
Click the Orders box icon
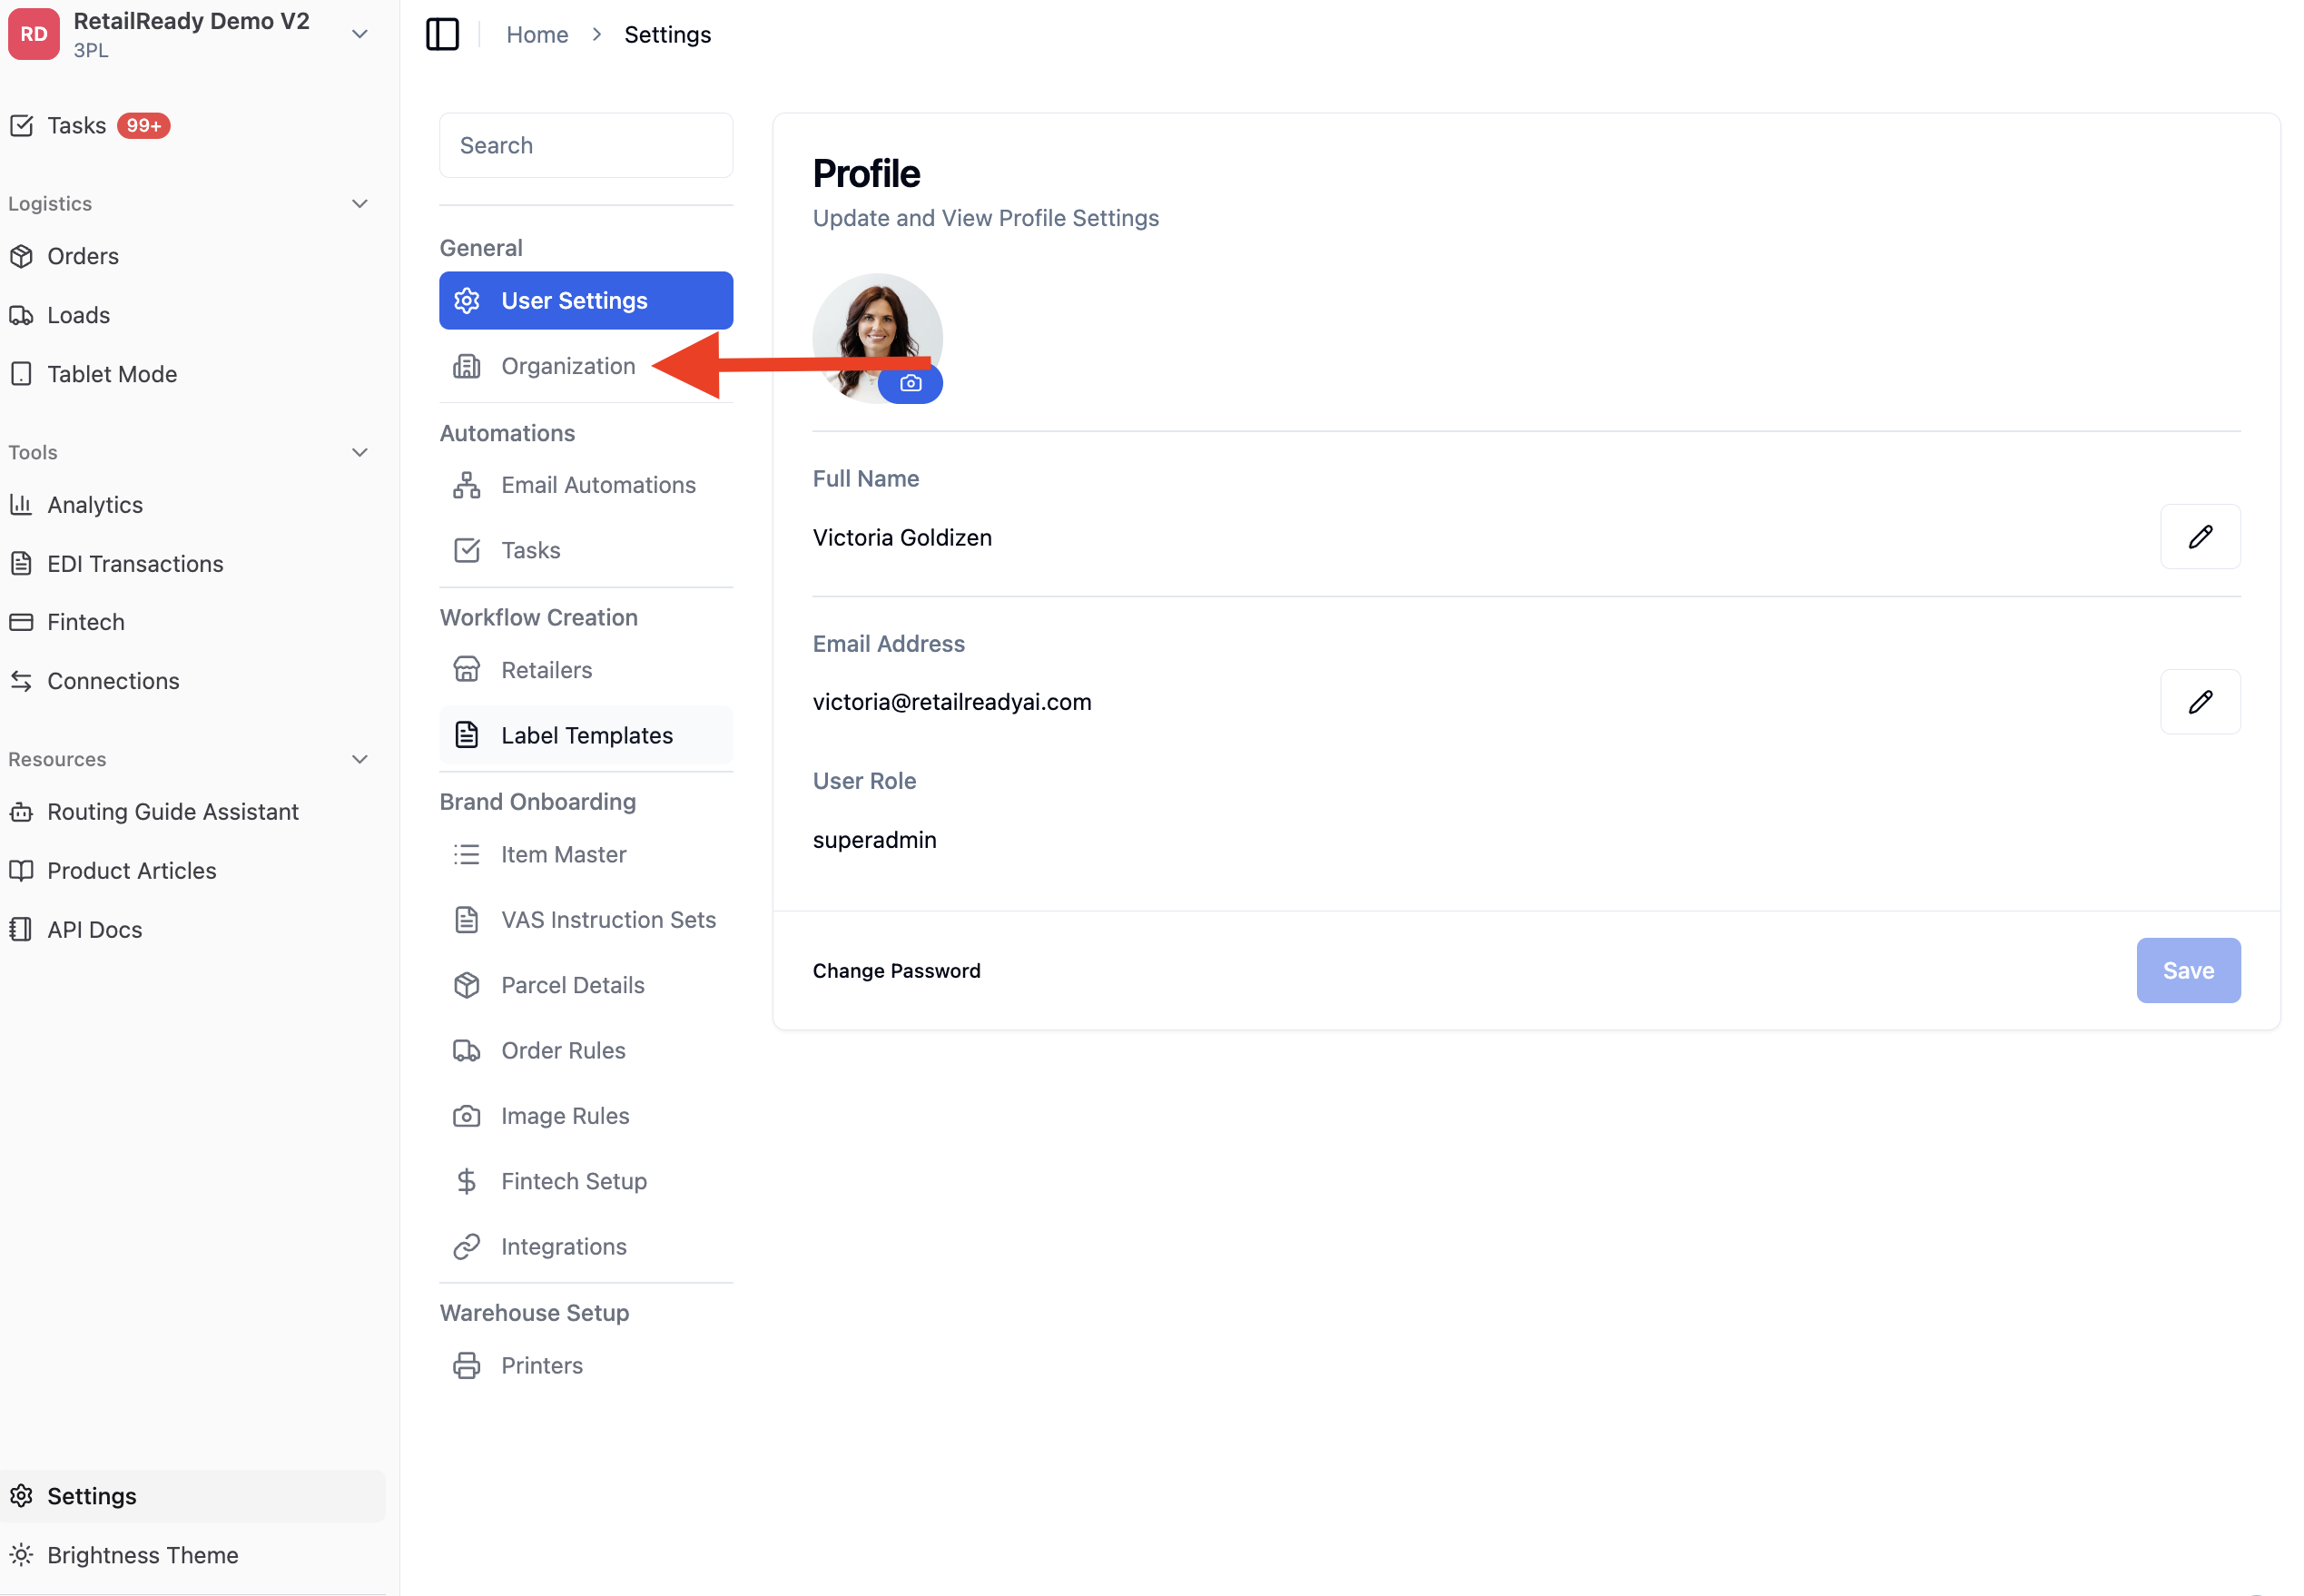pyautogui.click(x=21, y=256)
